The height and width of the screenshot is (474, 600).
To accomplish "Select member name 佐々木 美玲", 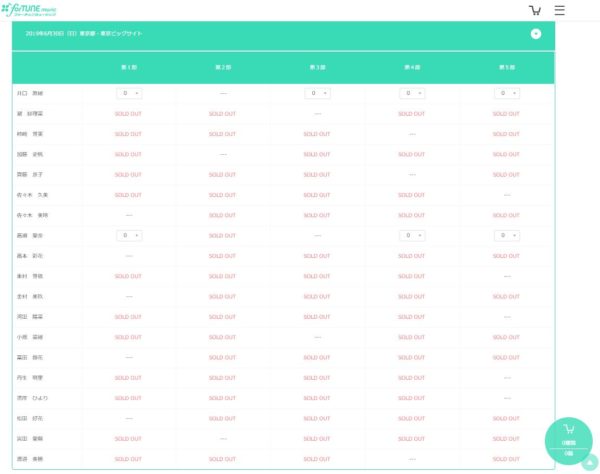I will [32, 215].
